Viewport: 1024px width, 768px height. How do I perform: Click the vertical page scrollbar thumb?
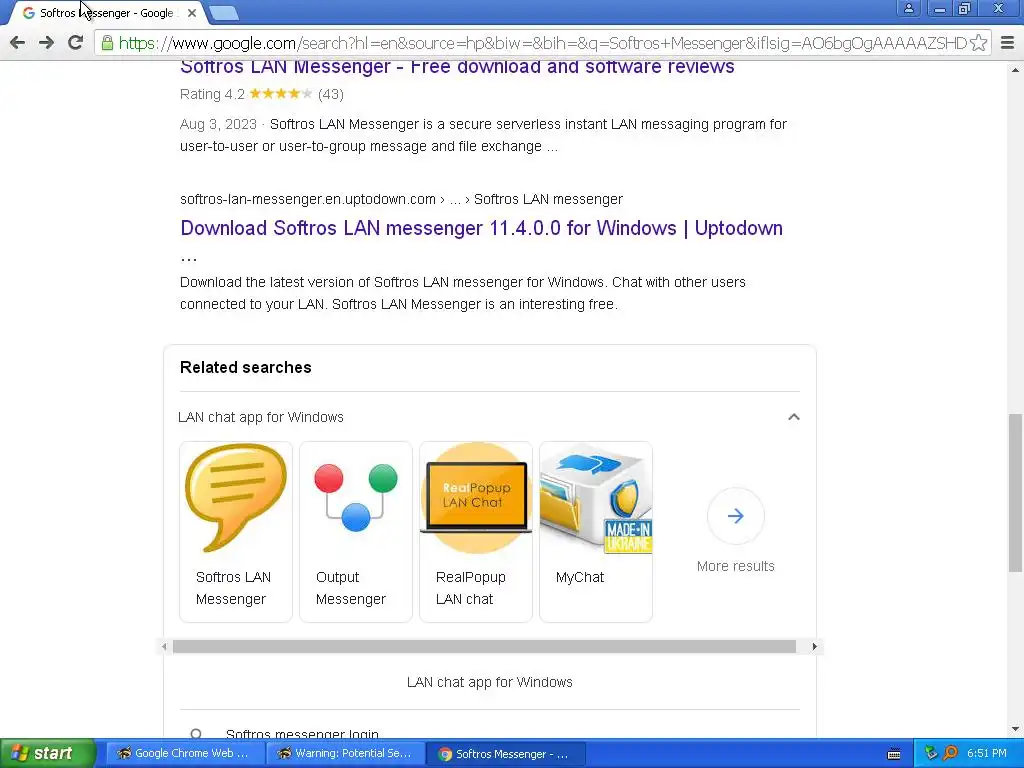coord(1015,492)
